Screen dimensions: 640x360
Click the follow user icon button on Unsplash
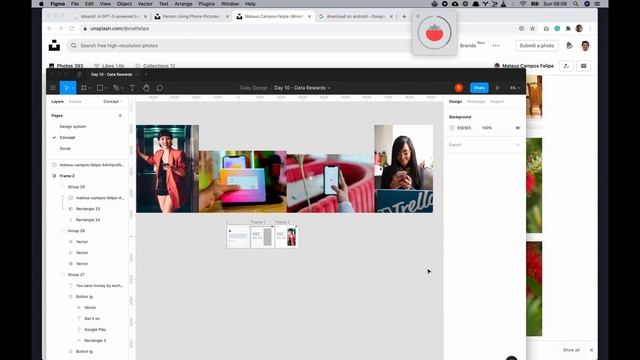[566, 66]
